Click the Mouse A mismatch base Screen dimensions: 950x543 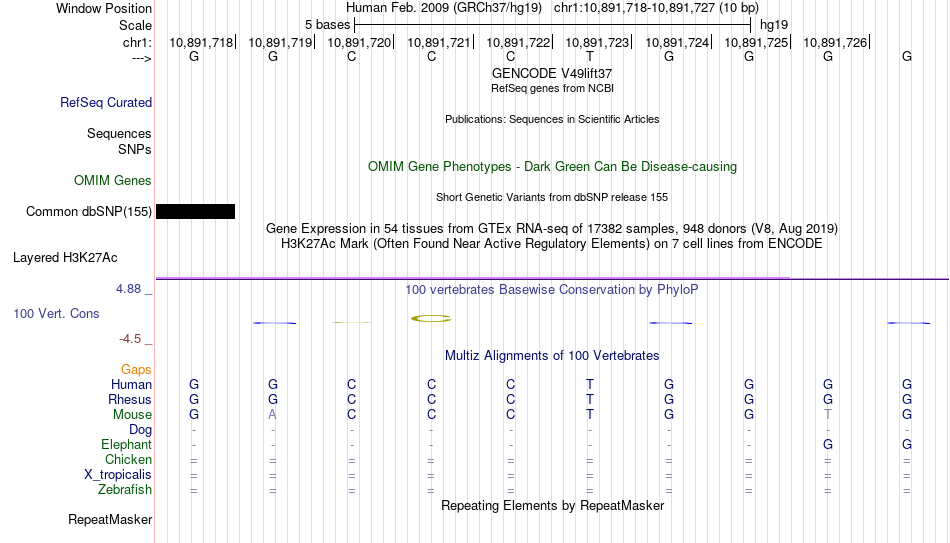[273, 415]
